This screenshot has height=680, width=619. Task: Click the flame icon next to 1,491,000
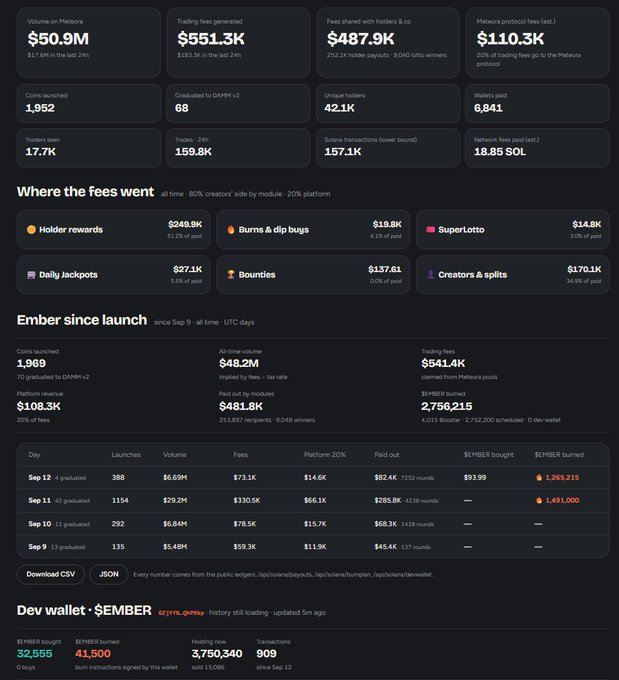pos(539,500)
